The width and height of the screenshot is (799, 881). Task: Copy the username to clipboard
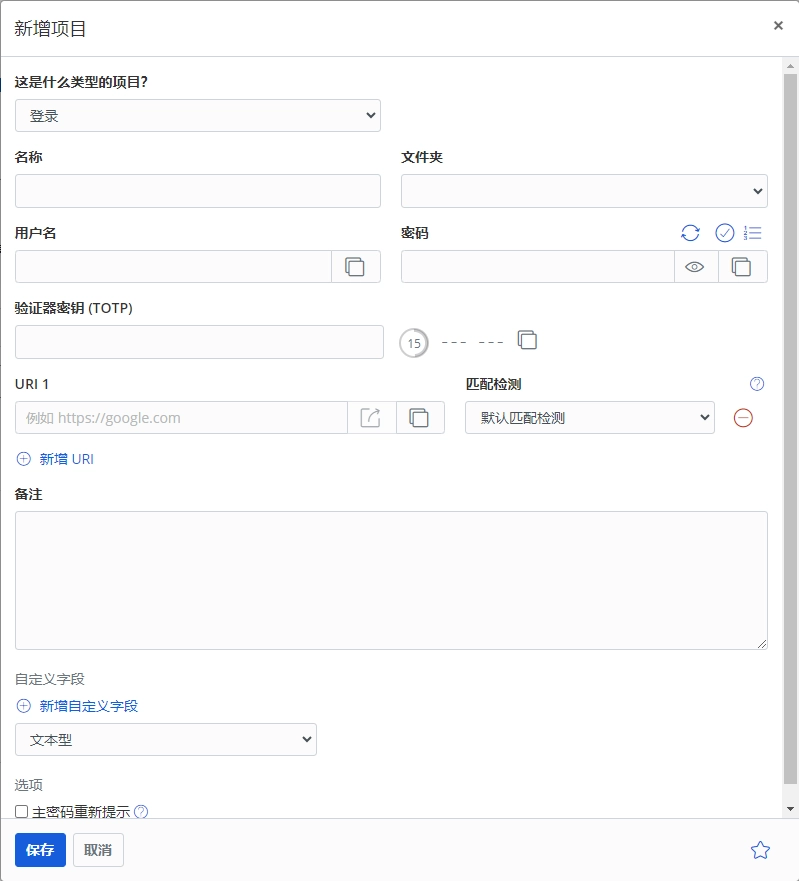click(355, 267)
